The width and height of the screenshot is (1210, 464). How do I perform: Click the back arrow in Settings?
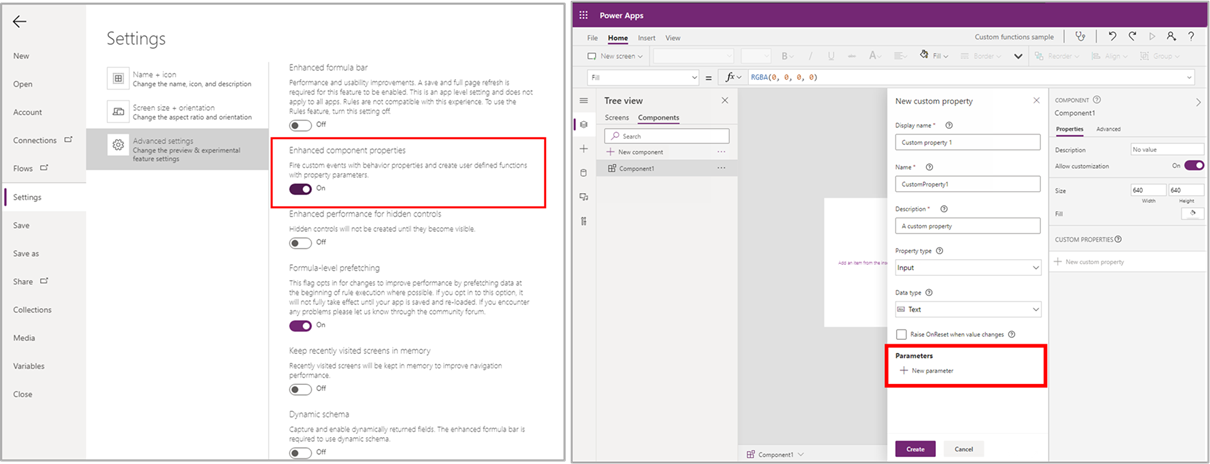(20, 21)
